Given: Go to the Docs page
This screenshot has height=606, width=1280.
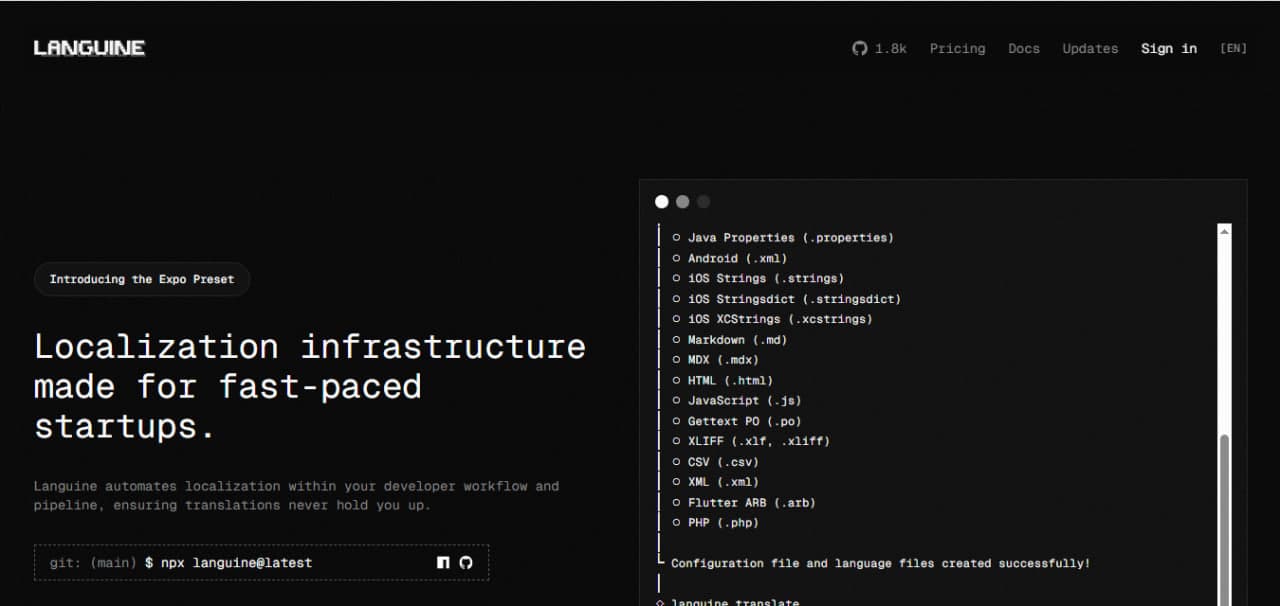Looking at the screenshot, I should [1024, 48].
